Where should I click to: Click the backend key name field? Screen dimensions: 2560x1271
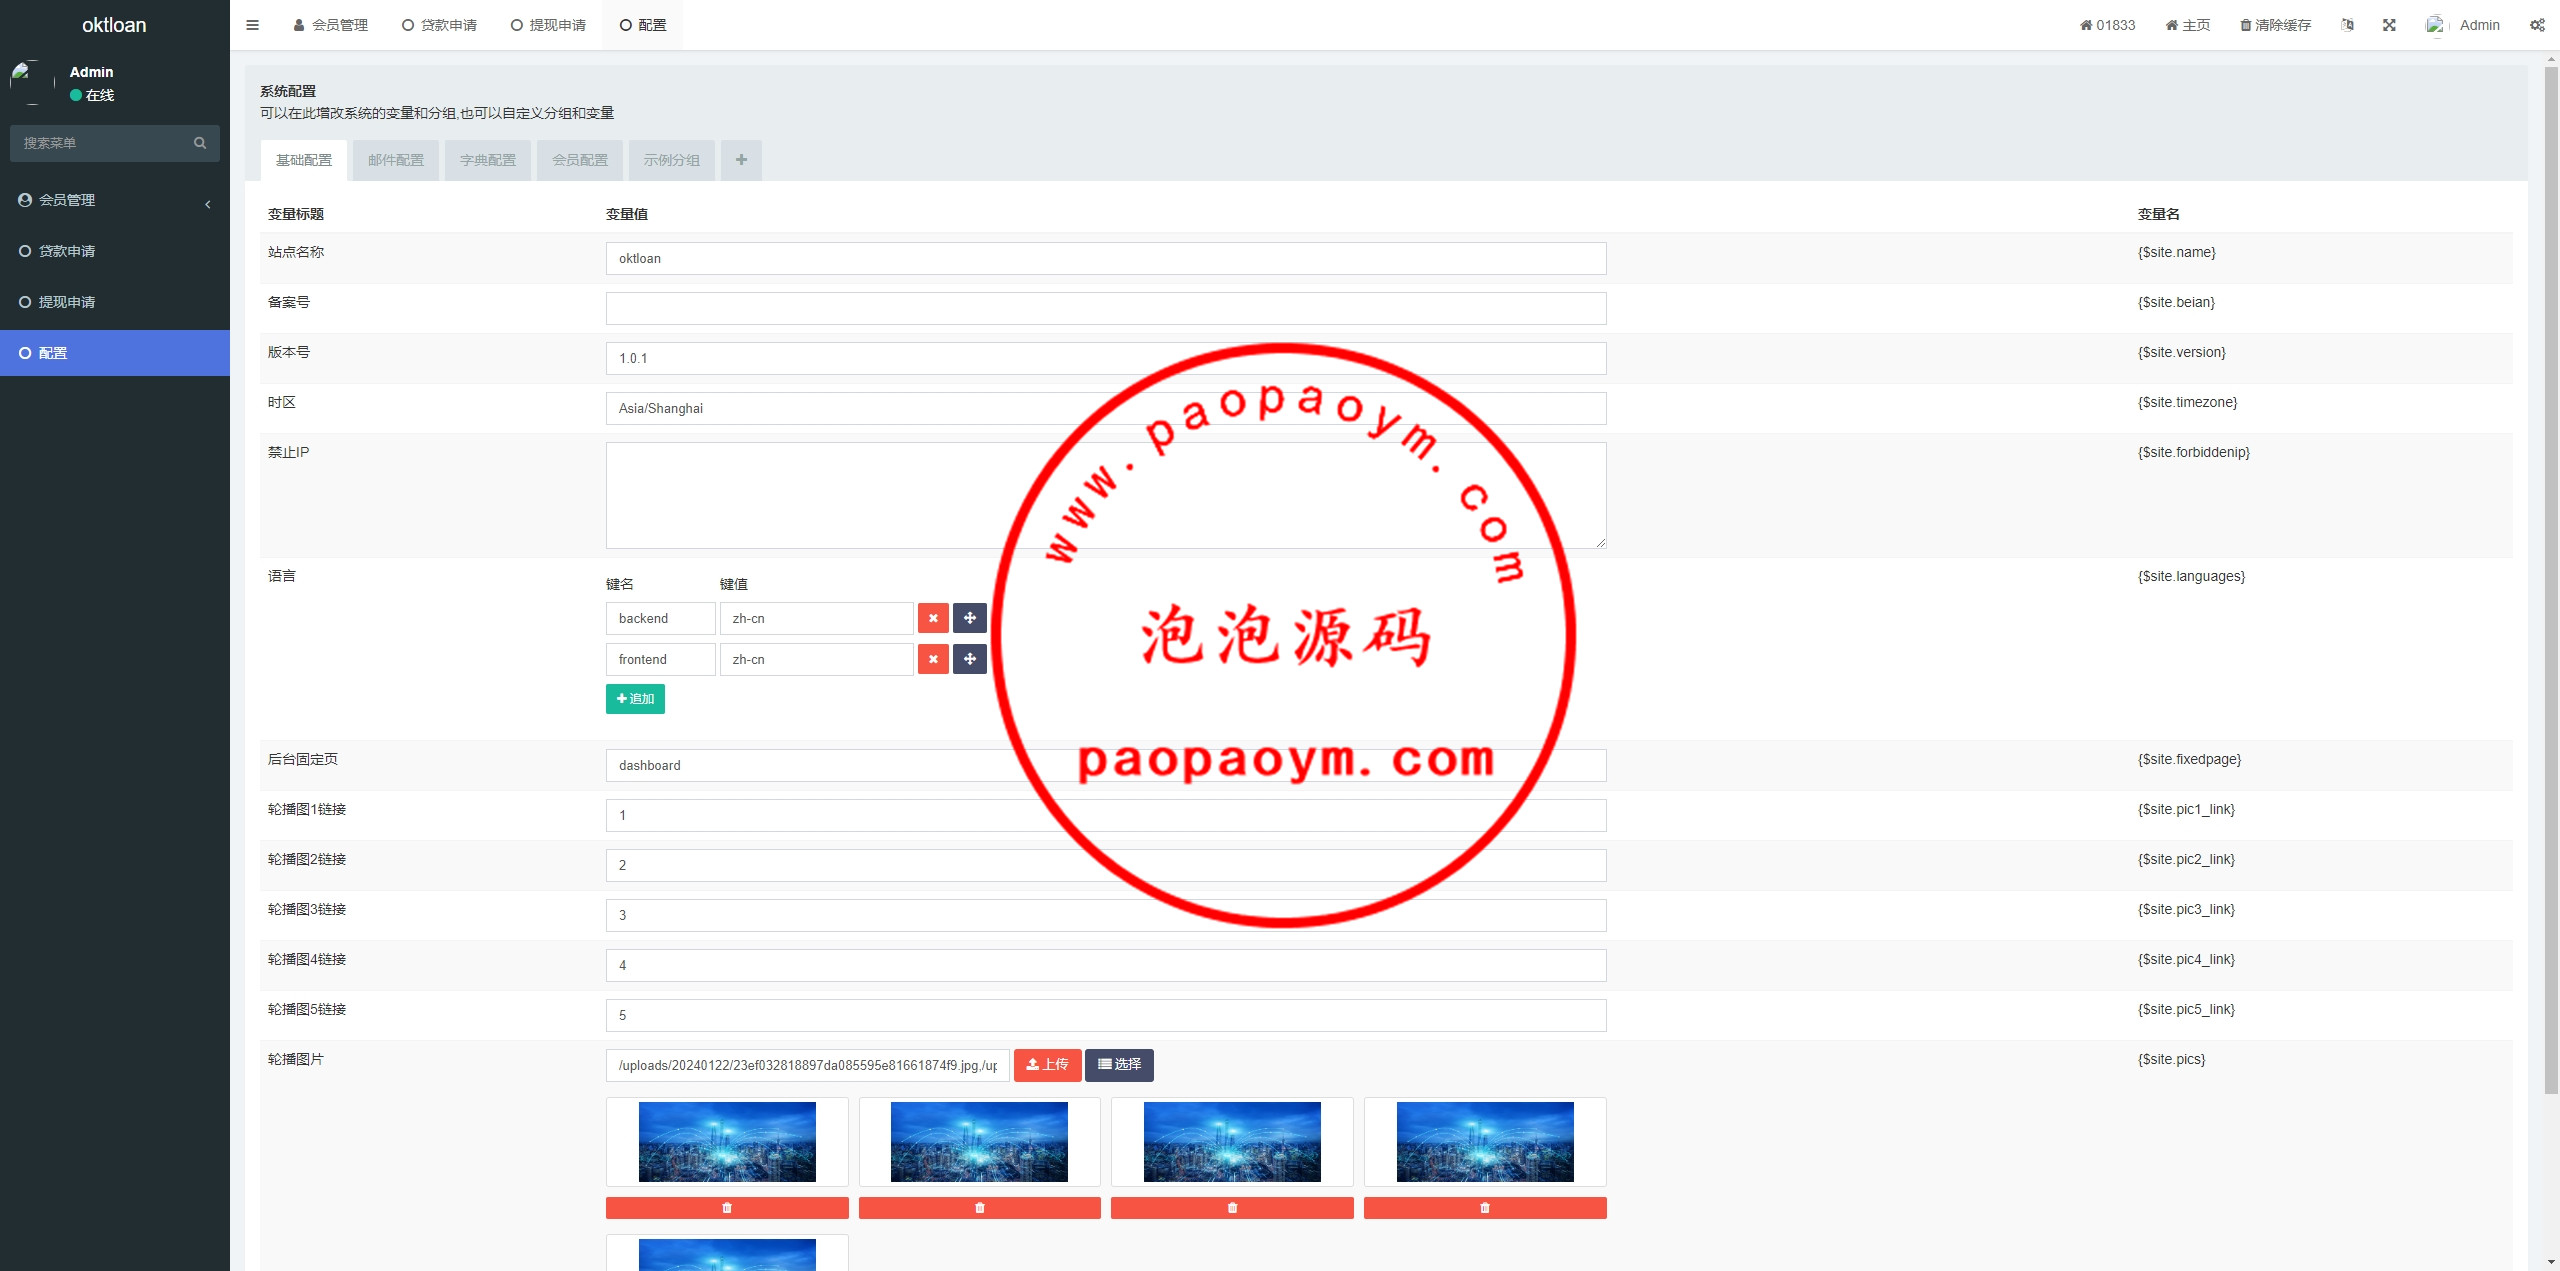click(x=660, y=618)
